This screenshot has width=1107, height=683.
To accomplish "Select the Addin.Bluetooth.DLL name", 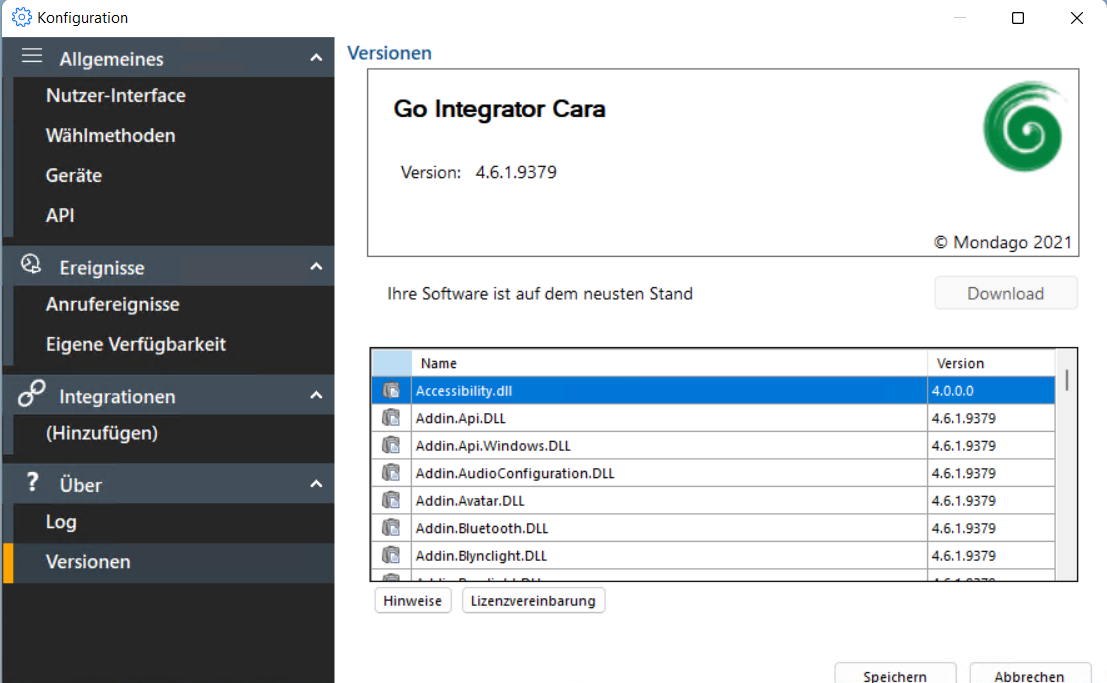I will coord(481,528).
